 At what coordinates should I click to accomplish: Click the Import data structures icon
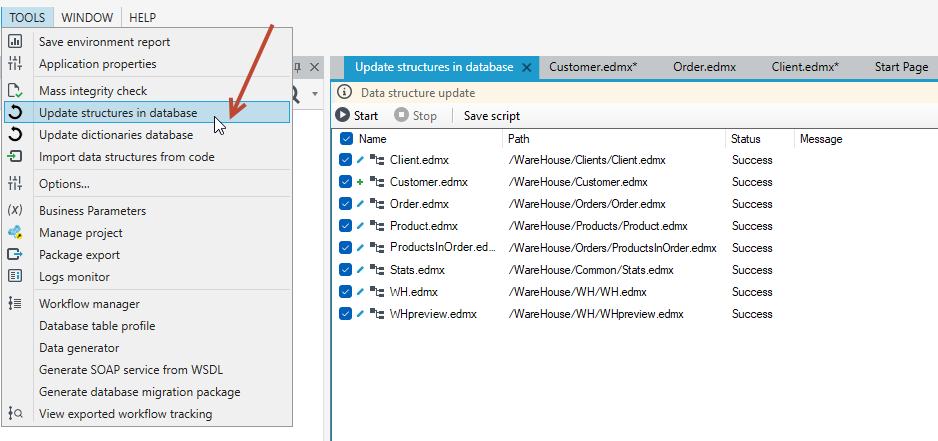coord(15,157)
